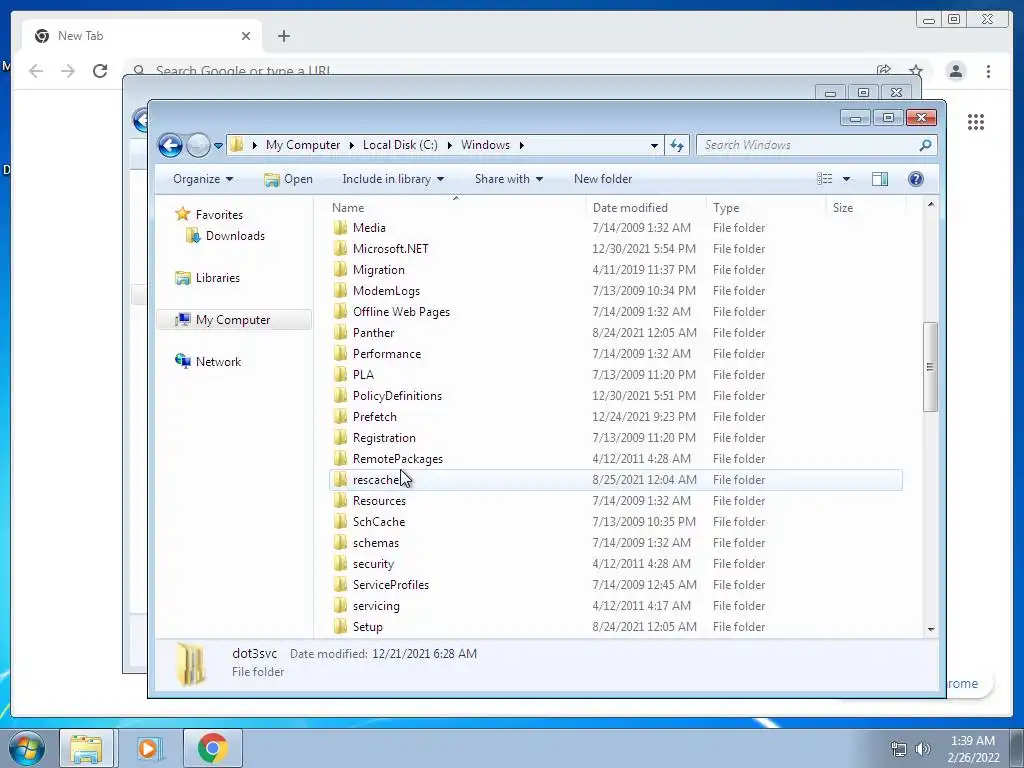Viewport: 1024px width, 768px height.
Task: Select the PLA folder icon
Action: tap(340, 374)
